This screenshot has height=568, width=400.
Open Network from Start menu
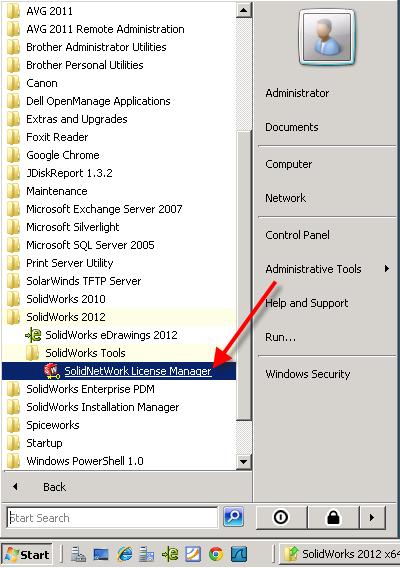[286, 198]
